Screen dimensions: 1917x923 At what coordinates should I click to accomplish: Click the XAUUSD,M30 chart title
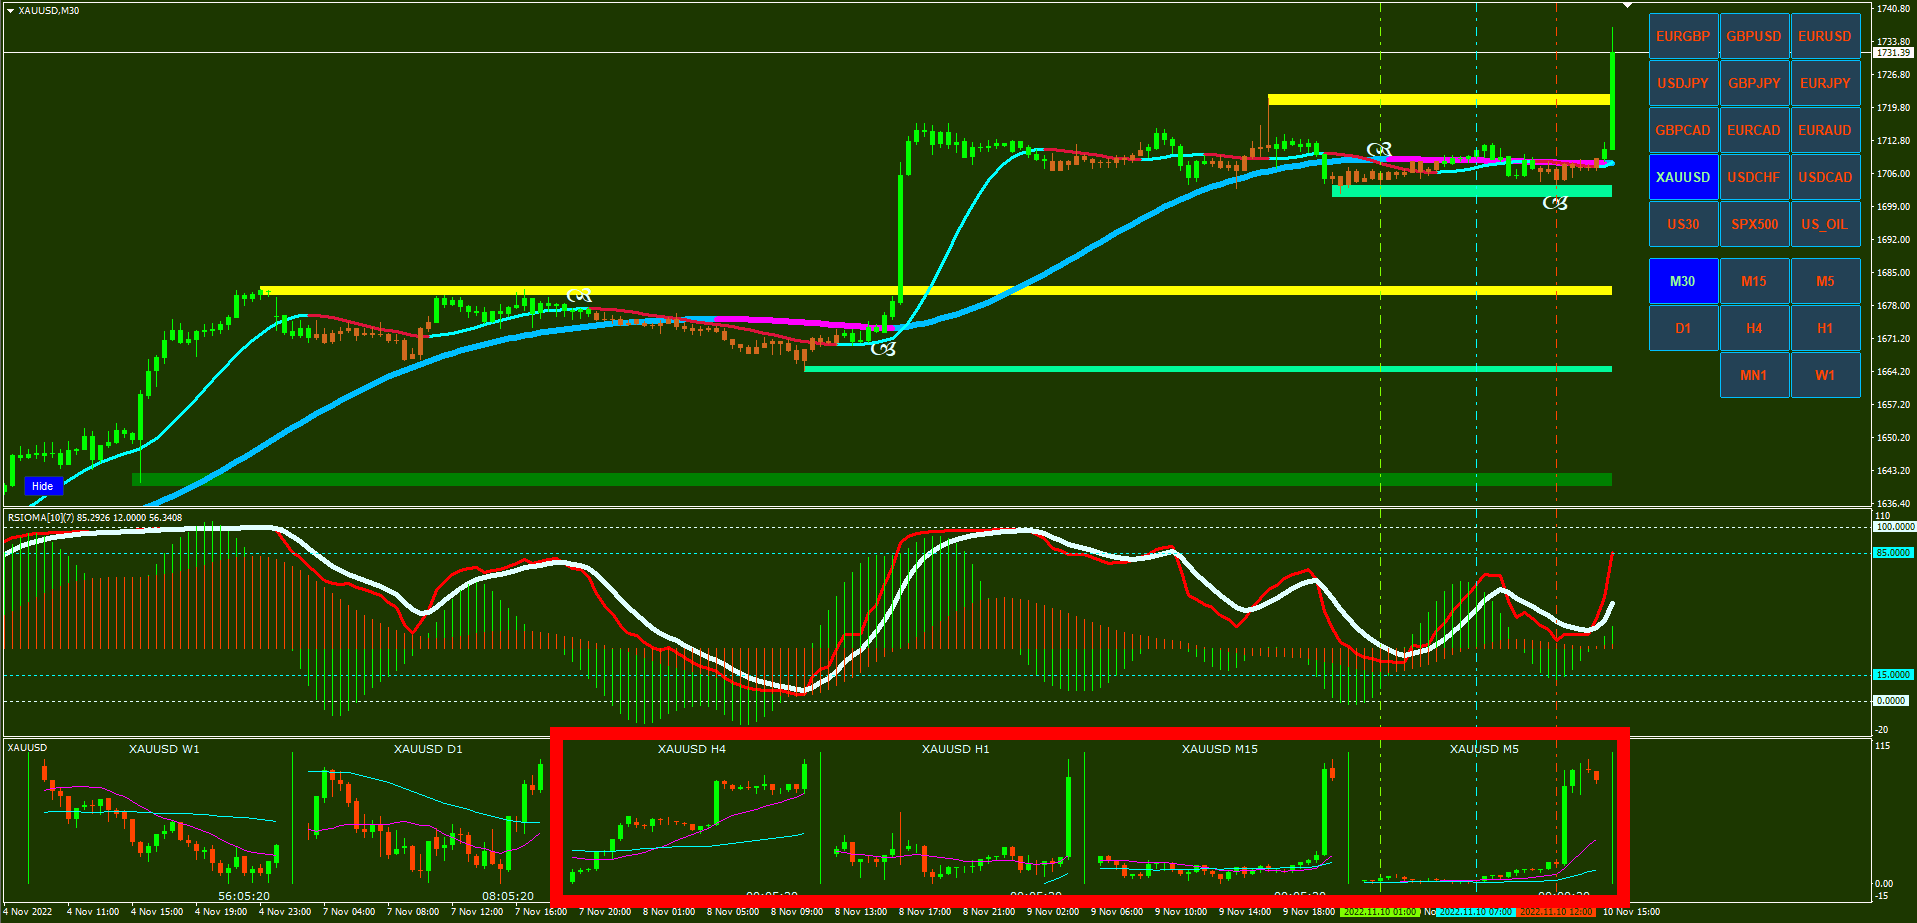pyautogui.click(x=49, y=10)
